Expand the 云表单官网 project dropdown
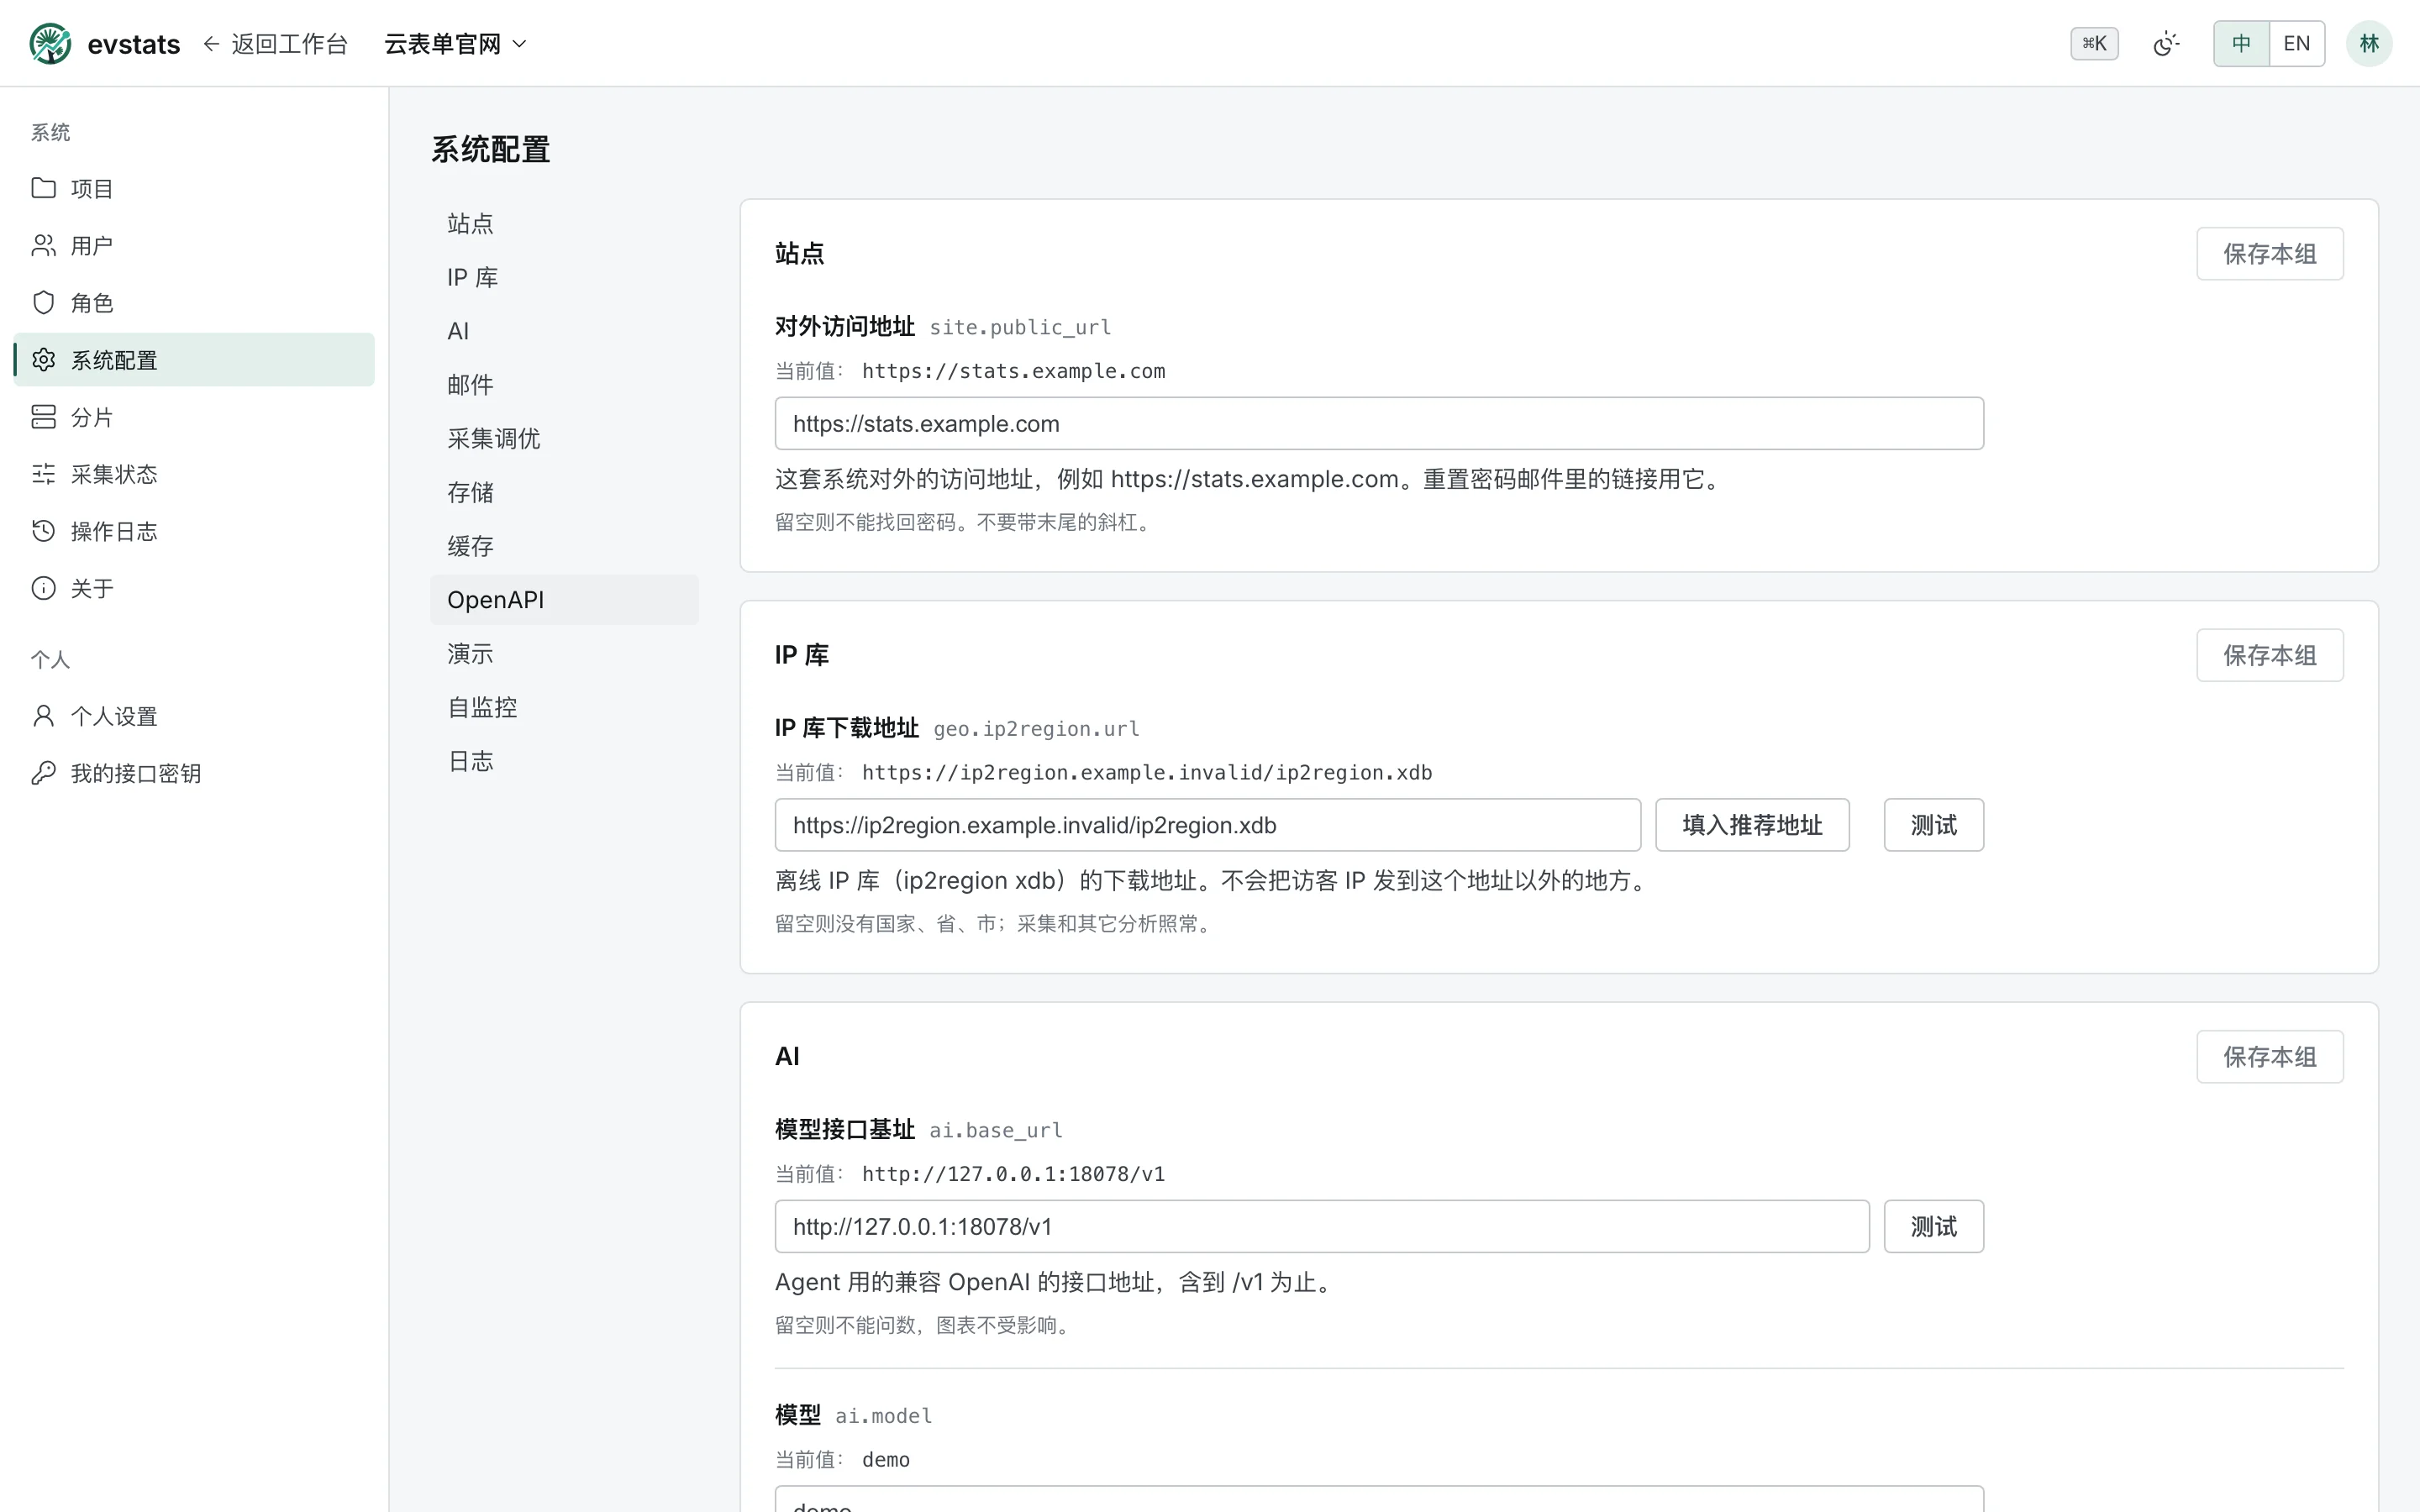 point(455,43)
